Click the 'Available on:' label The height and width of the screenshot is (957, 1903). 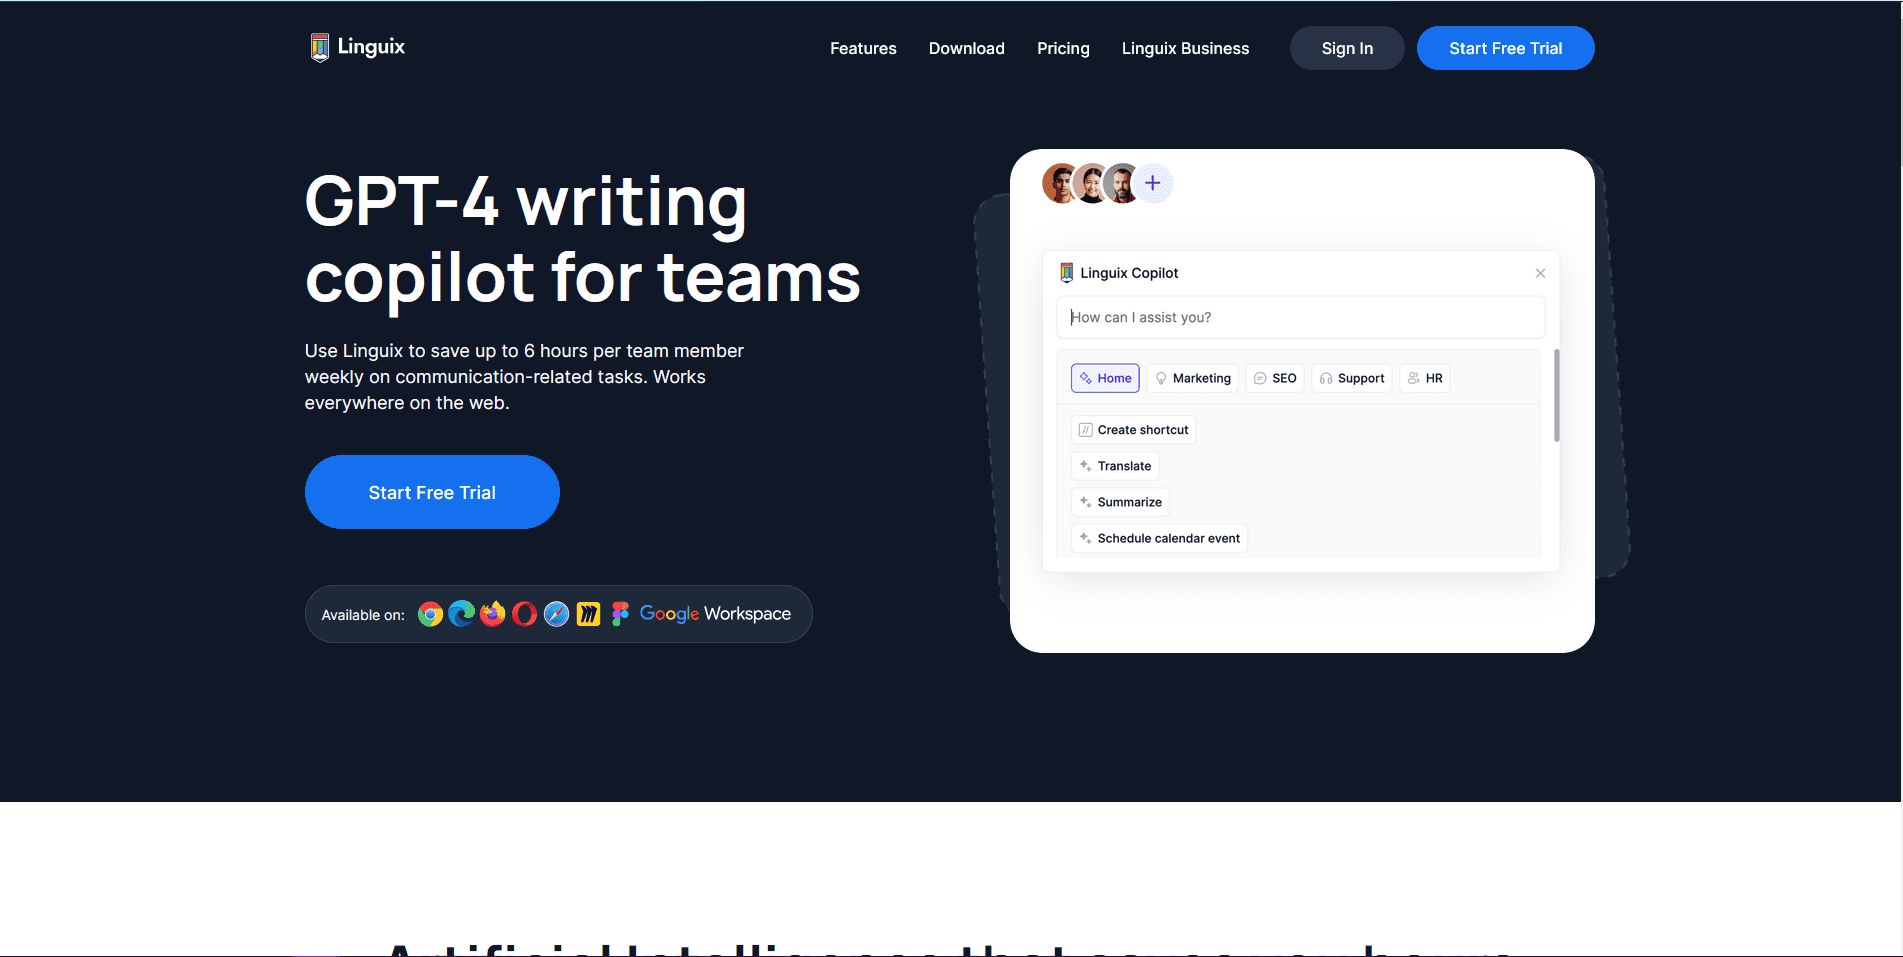[x=363, y=615]
